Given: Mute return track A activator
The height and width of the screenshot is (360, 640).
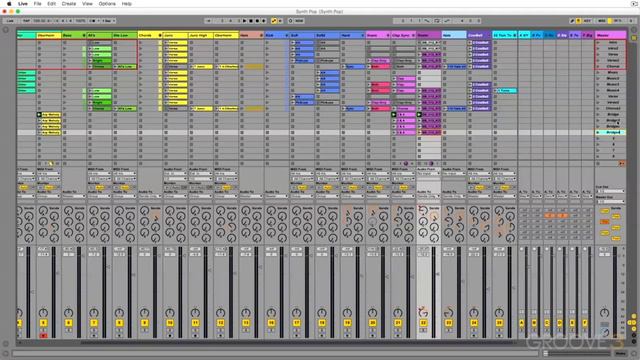Looking at the screenshot, I should point(522,323).
